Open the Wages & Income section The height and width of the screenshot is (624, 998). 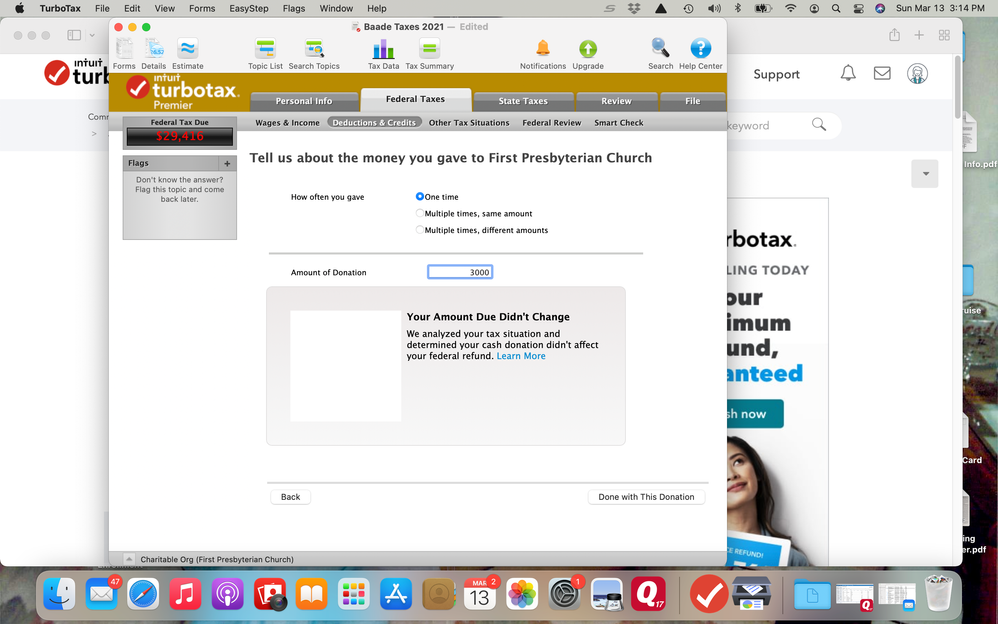pyautogui.click(x=287, y=122)
